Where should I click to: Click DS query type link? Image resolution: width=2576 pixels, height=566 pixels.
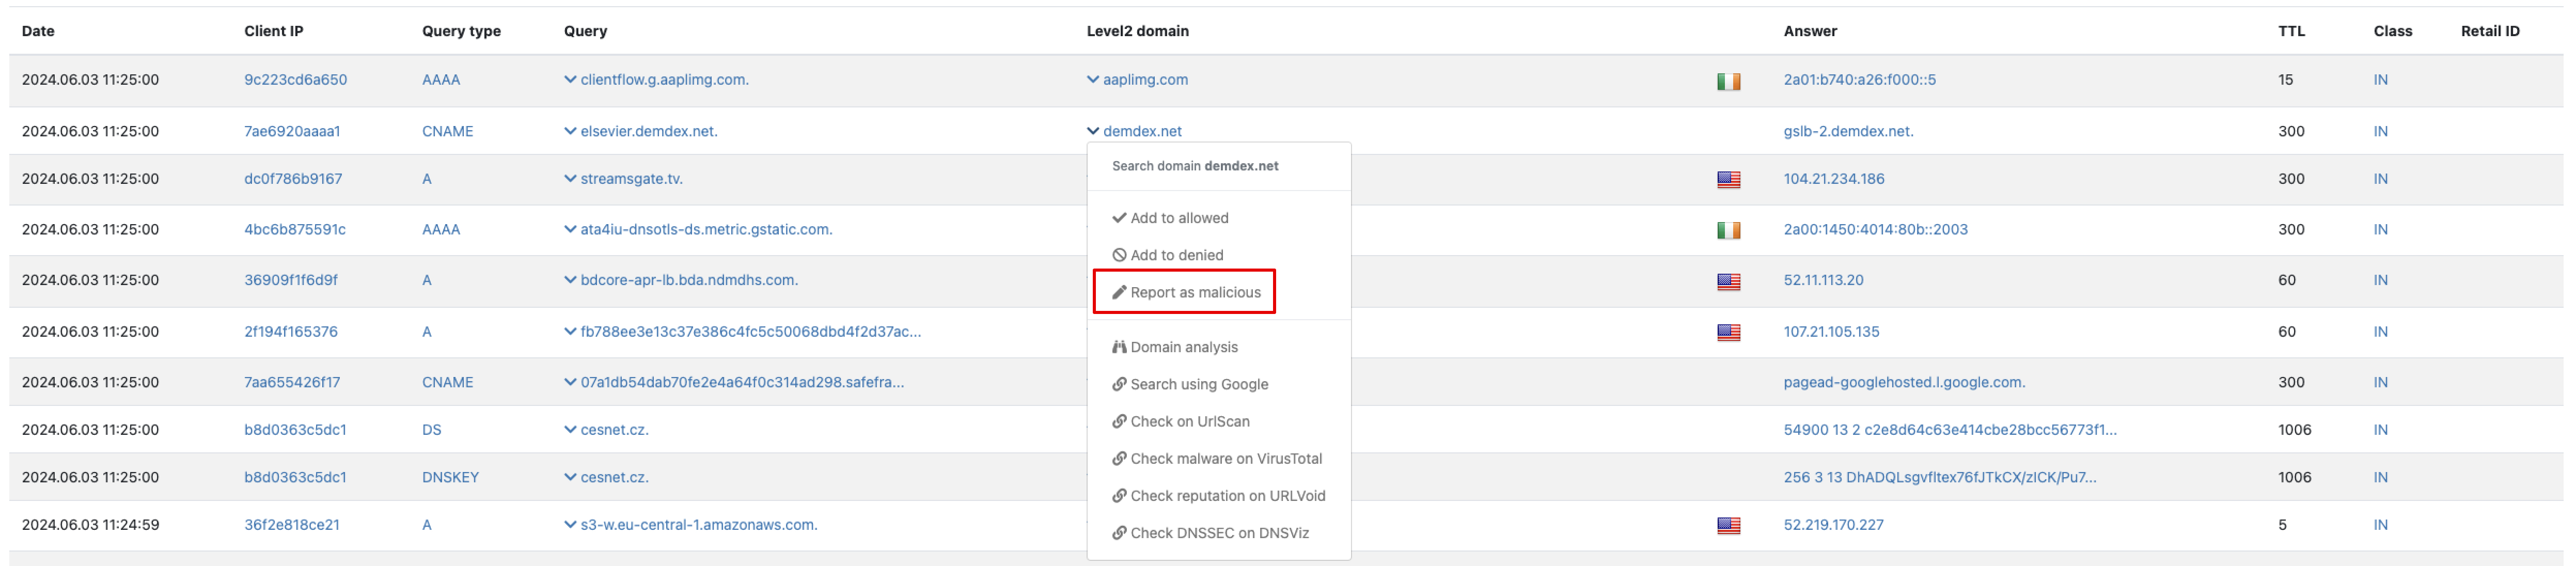[x=431, y=430]
